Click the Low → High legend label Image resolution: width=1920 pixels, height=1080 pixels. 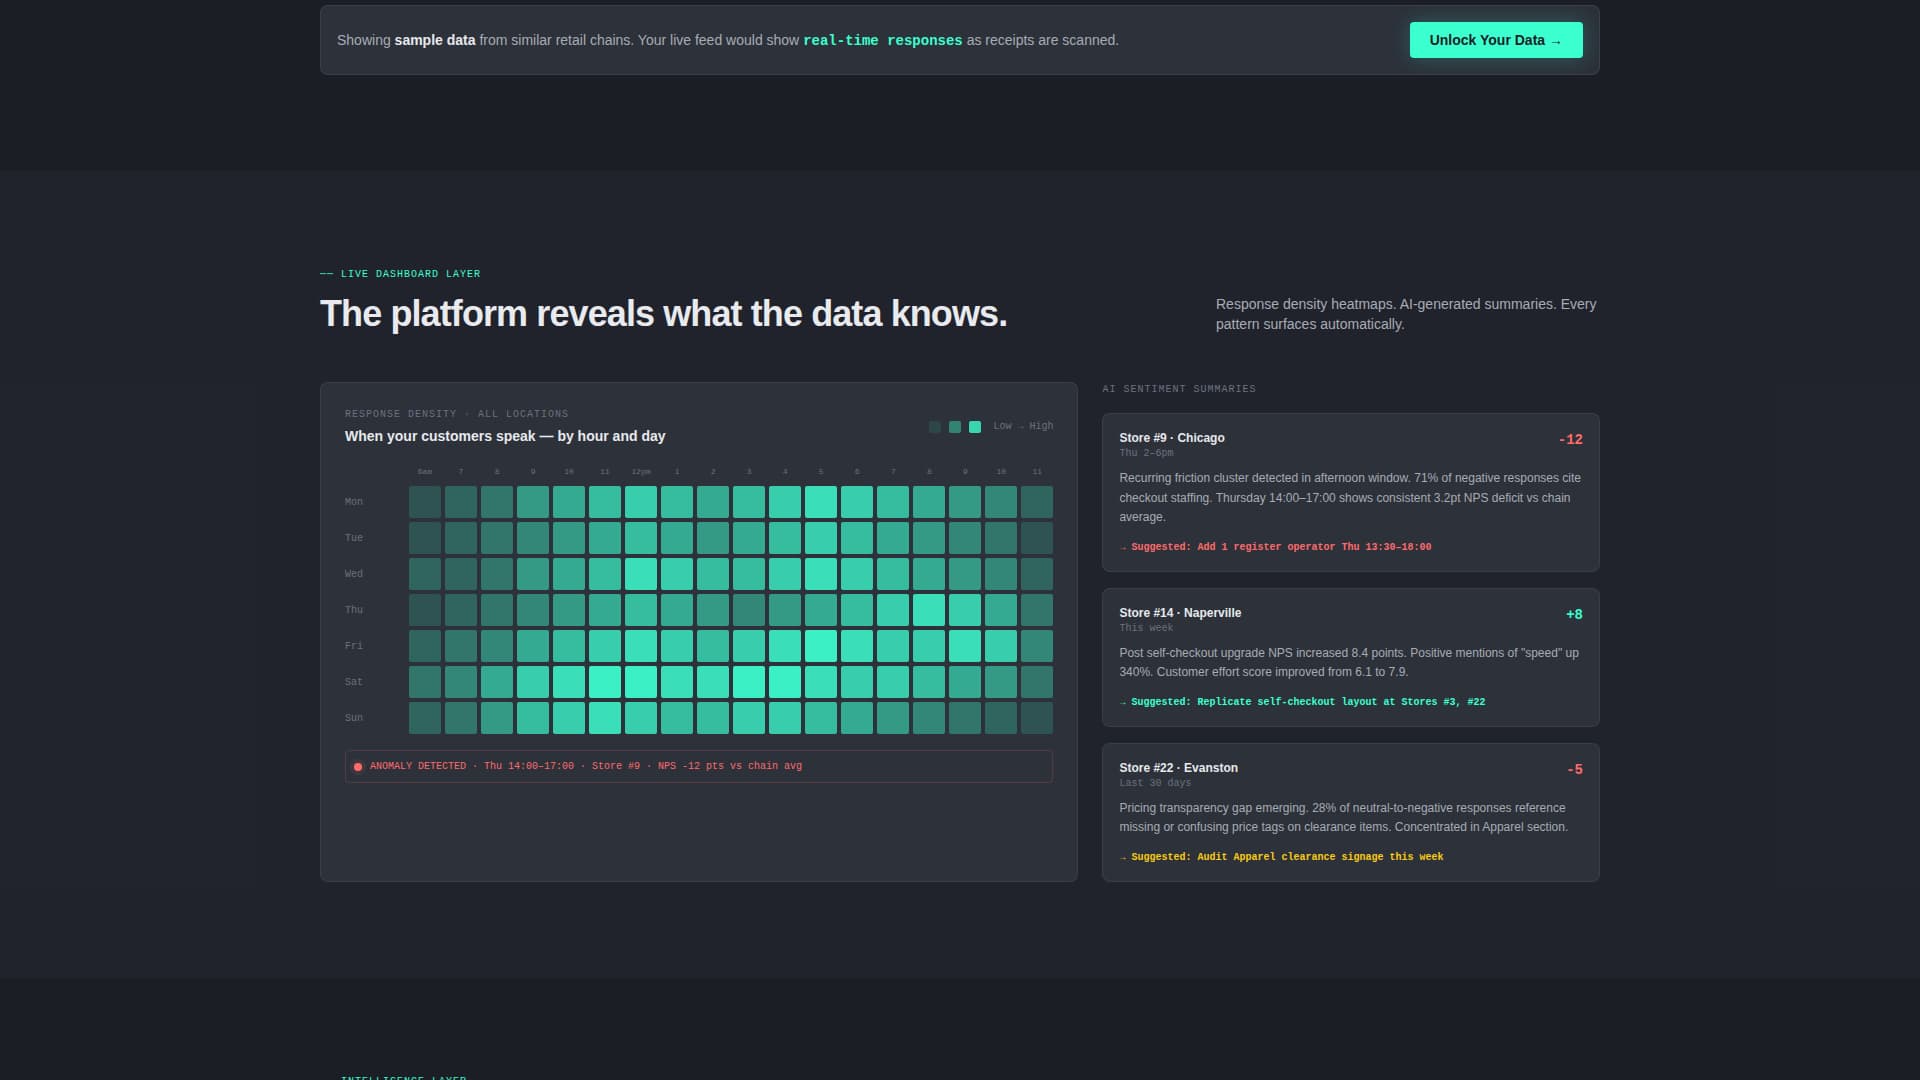point(1023,426)
